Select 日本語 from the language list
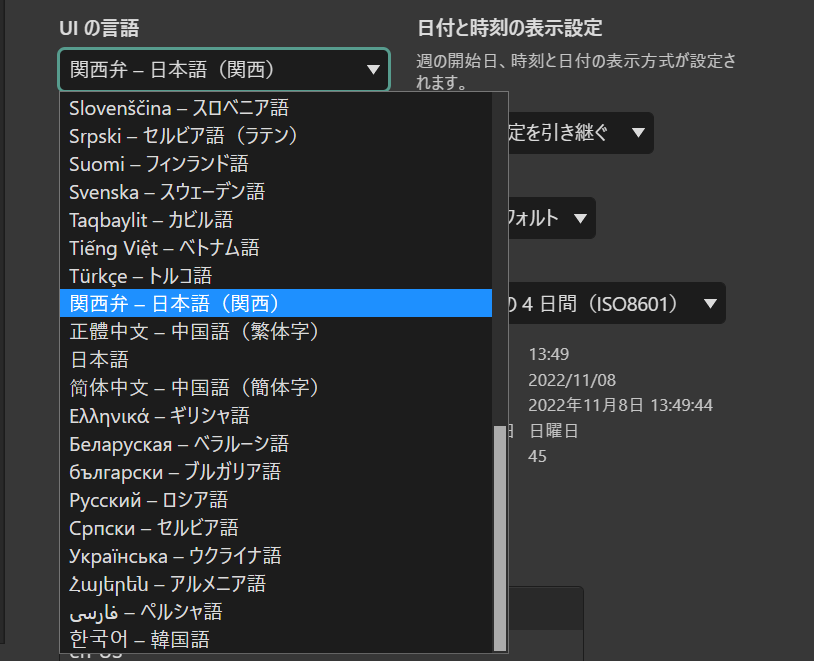The image size is (814, 661). (100, 359)
